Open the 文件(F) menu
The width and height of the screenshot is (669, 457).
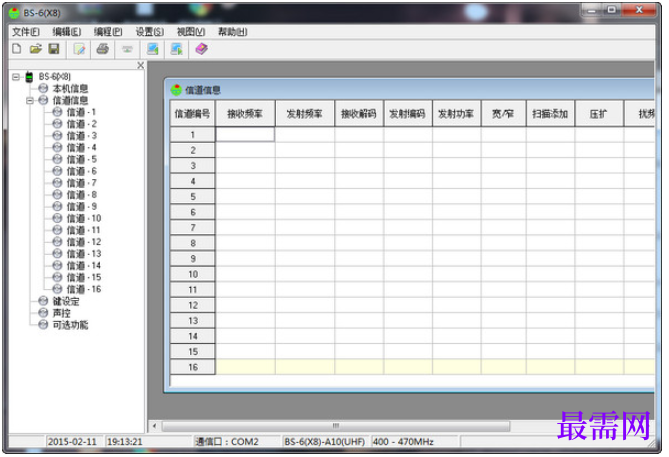26,32
